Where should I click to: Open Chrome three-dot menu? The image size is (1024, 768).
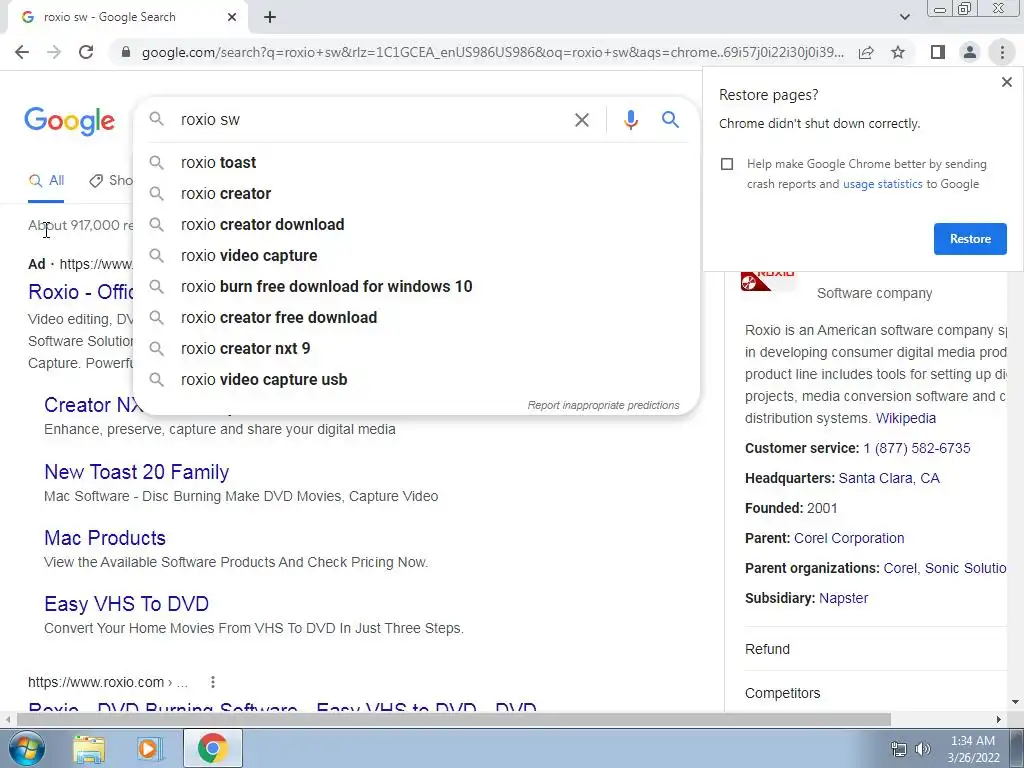tap(1002, 52)
